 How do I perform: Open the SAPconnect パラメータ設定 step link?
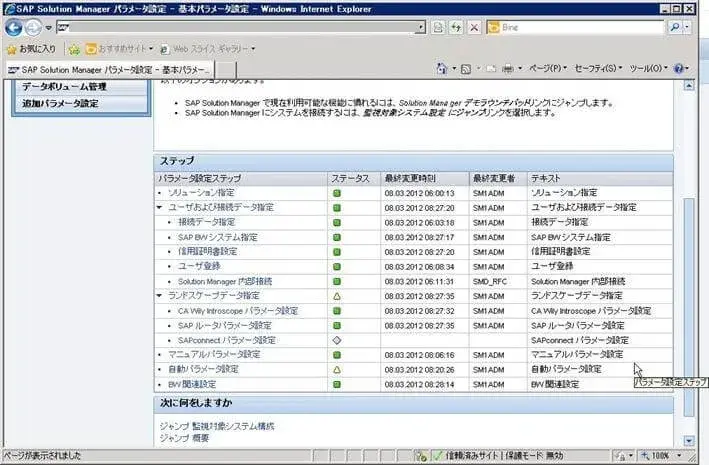pos(227,340)
